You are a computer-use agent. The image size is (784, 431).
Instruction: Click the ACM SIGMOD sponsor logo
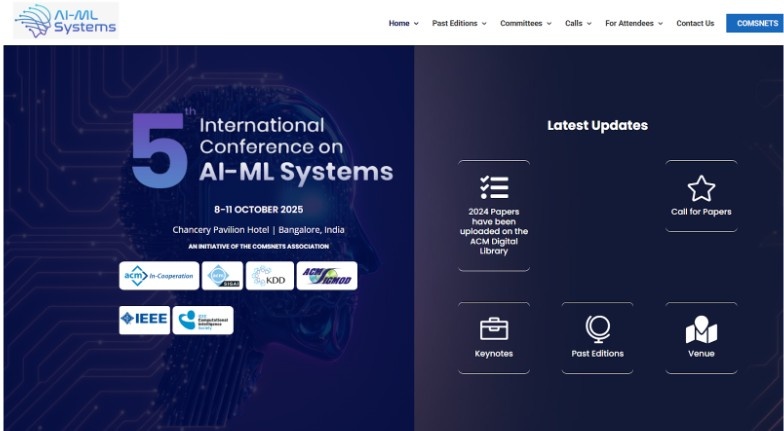(327, 276)
